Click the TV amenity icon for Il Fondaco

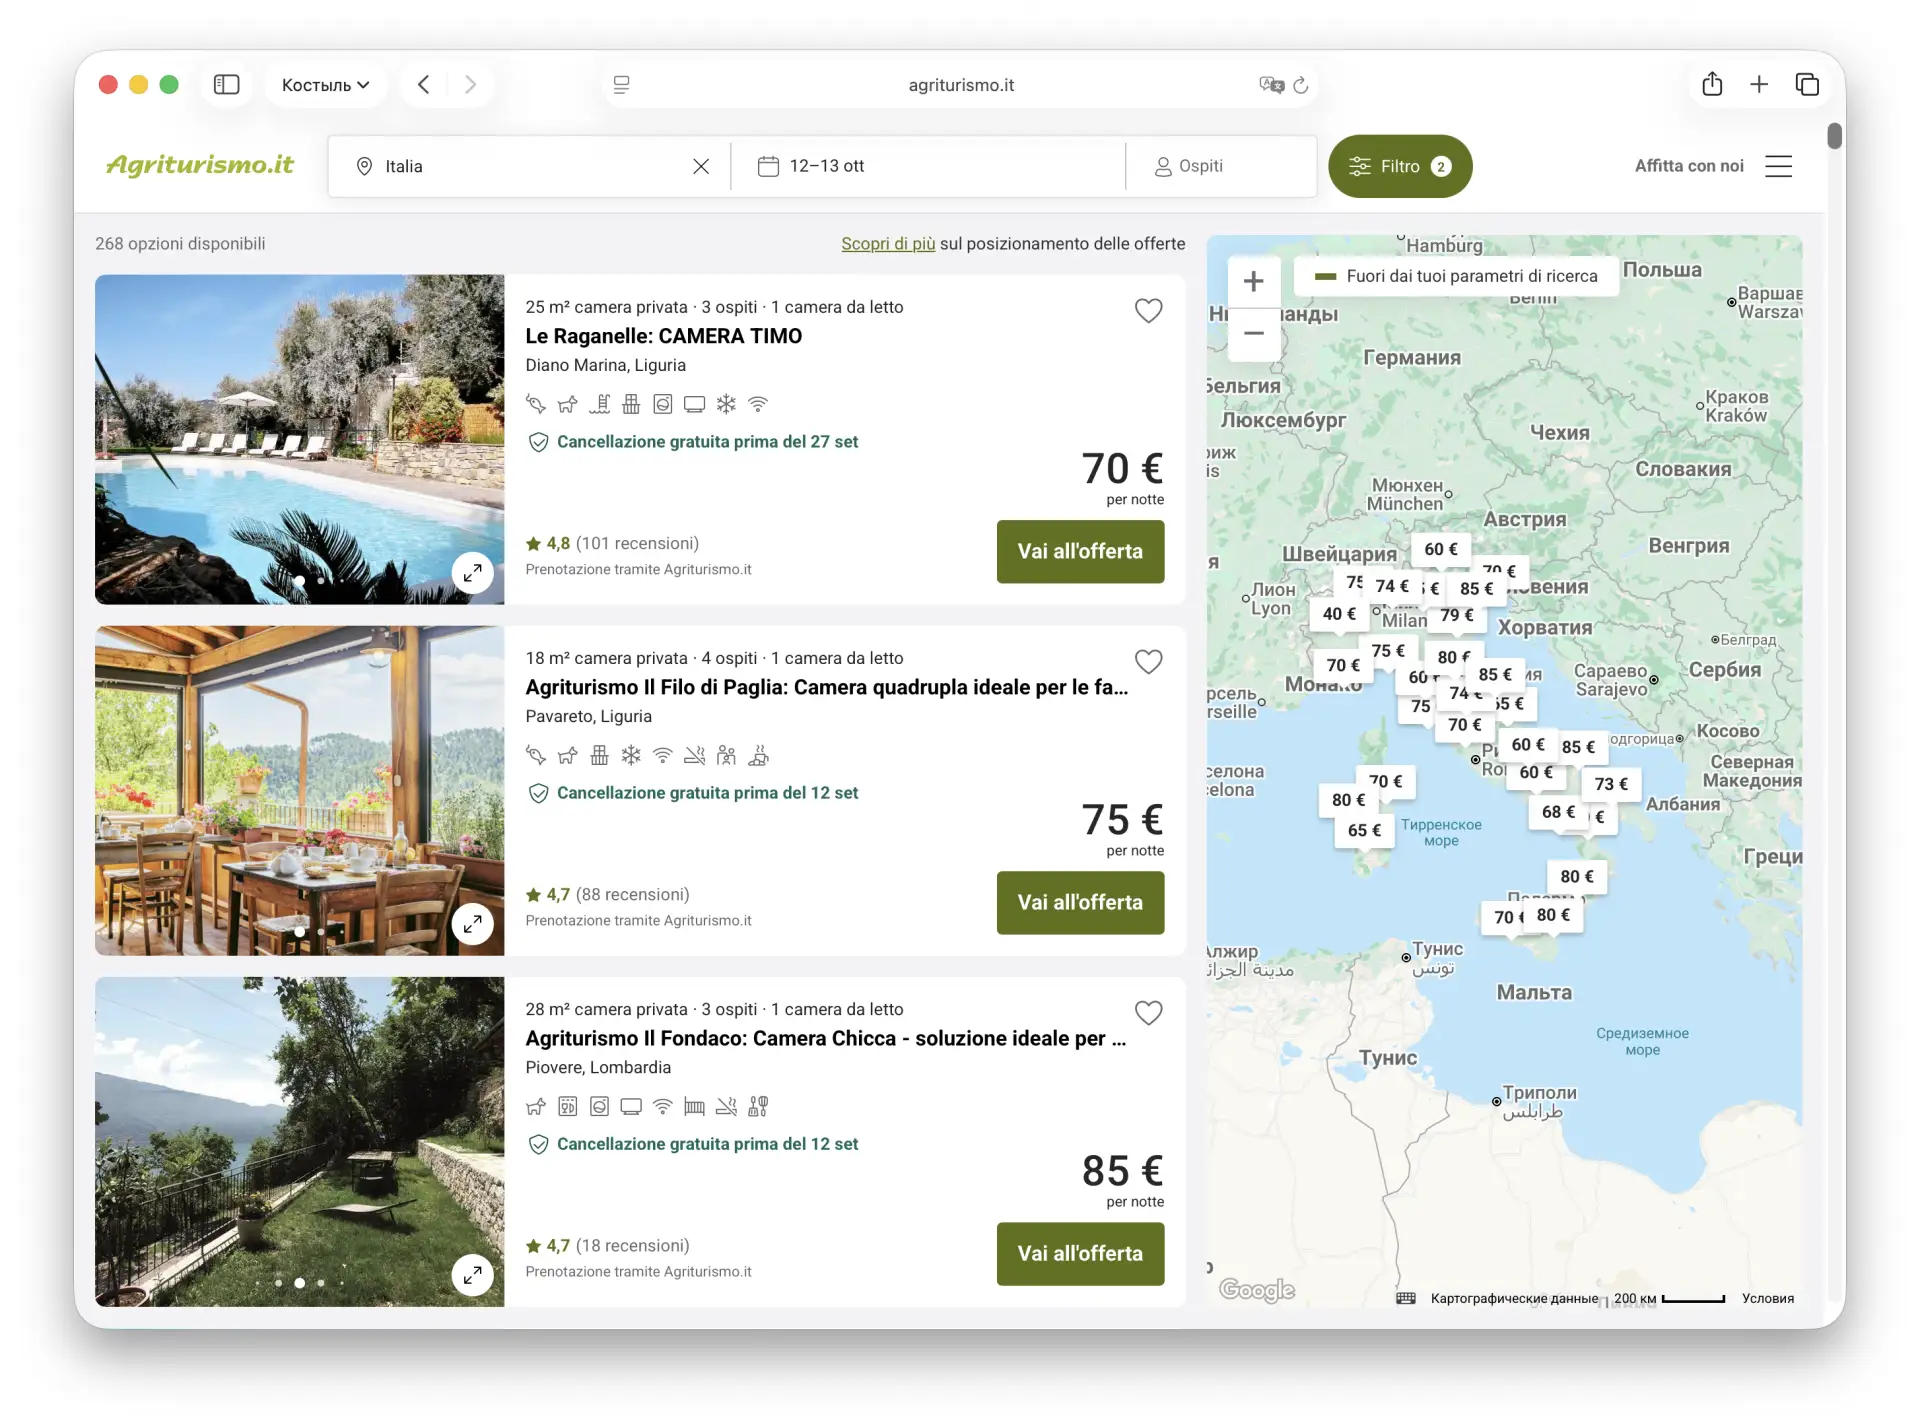(x=631, y=1106)
